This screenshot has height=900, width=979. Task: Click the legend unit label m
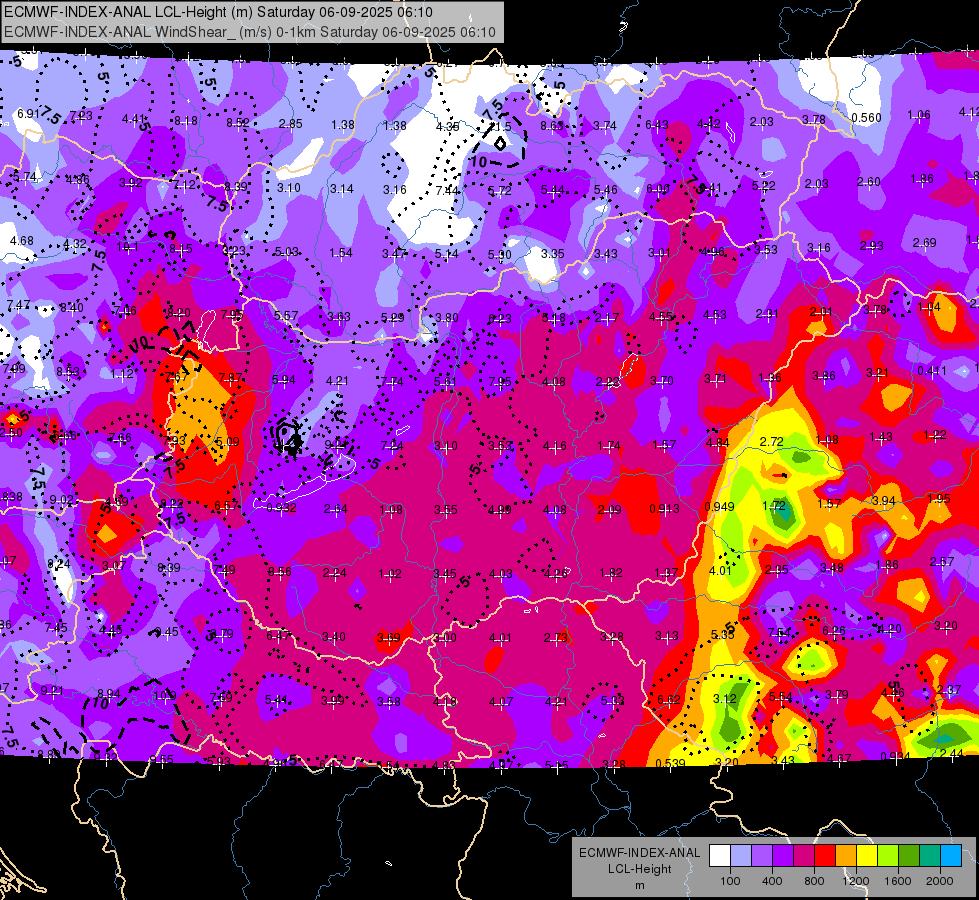(639, 886)
